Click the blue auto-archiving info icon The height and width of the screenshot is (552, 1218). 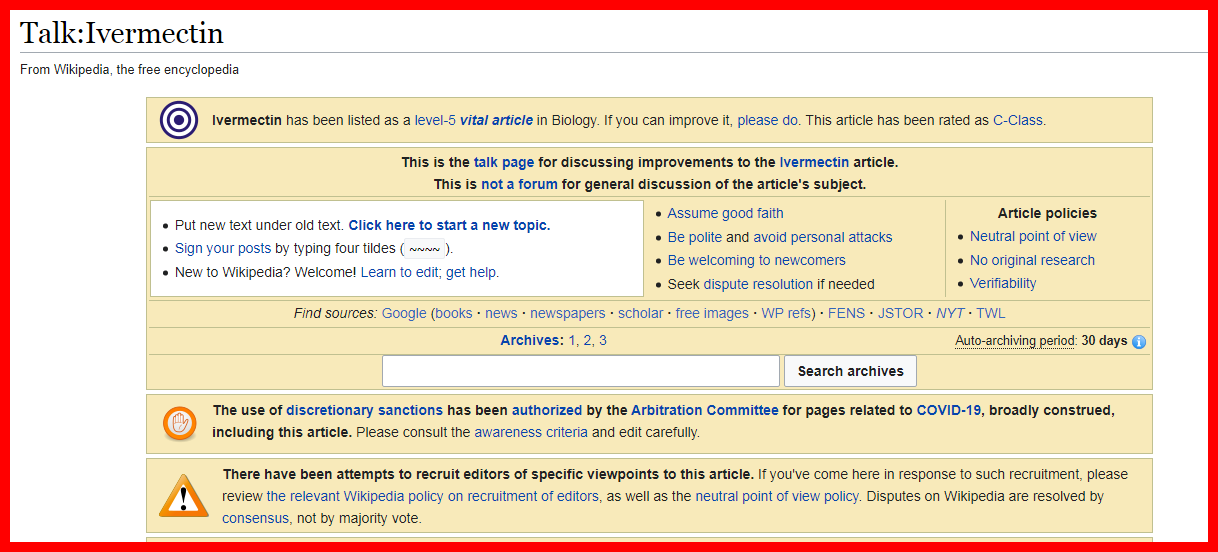(1139, 342)
